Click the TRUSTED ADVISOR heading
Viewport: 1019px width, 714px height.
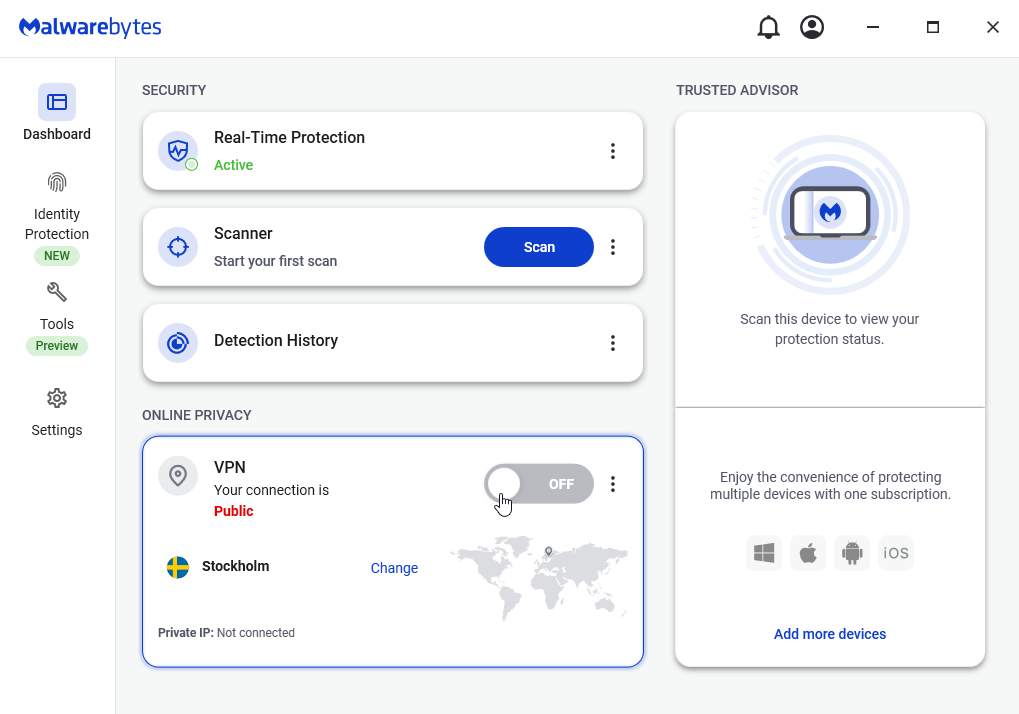(737, 90)
